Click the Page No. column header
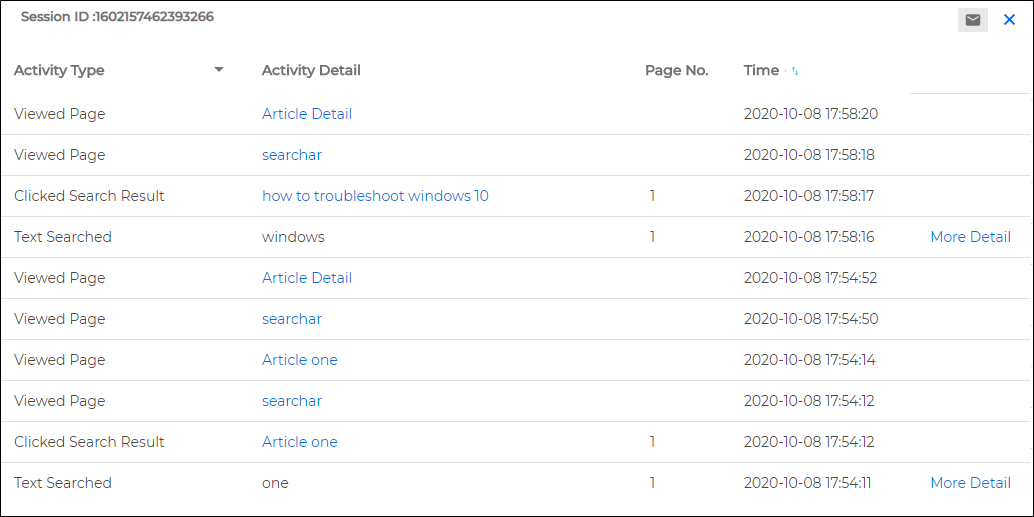This screenshot has width=1034, height=517. click(677, 71)
